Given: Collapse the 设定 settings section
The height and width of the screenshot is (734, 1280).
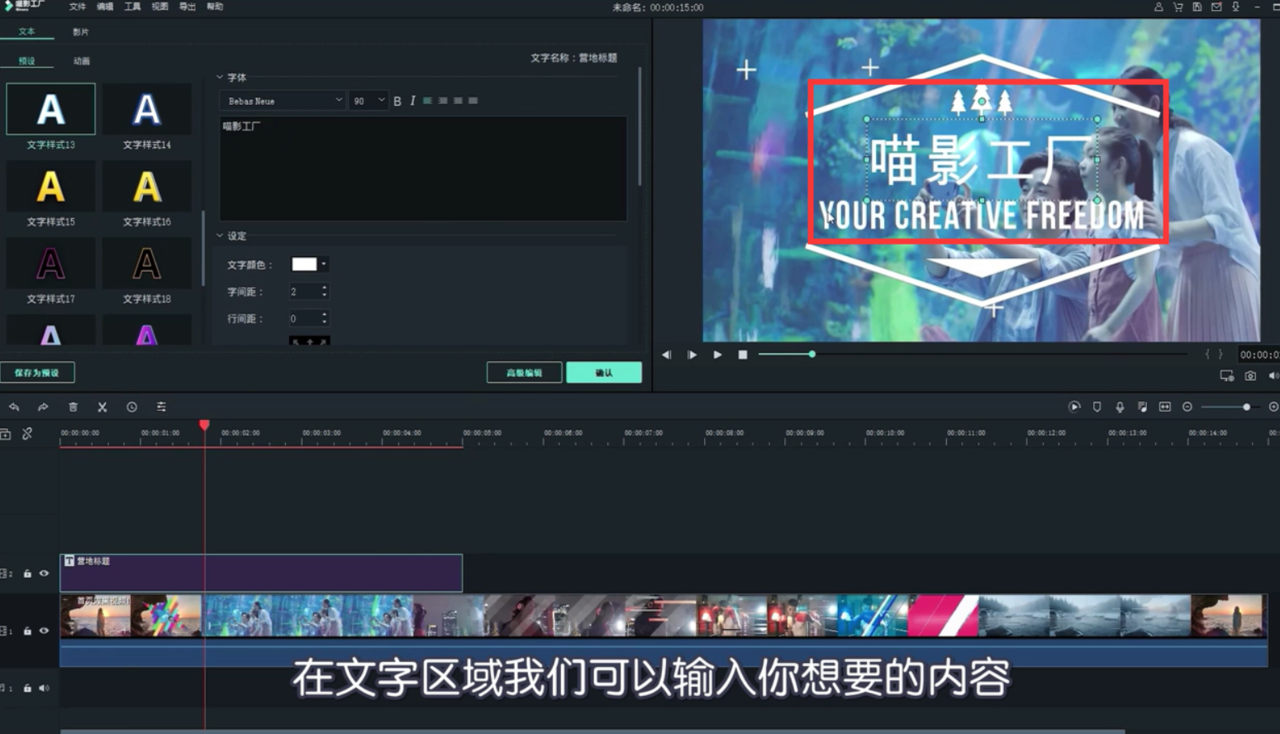Looking at the screenshot, I should [220, 236].
